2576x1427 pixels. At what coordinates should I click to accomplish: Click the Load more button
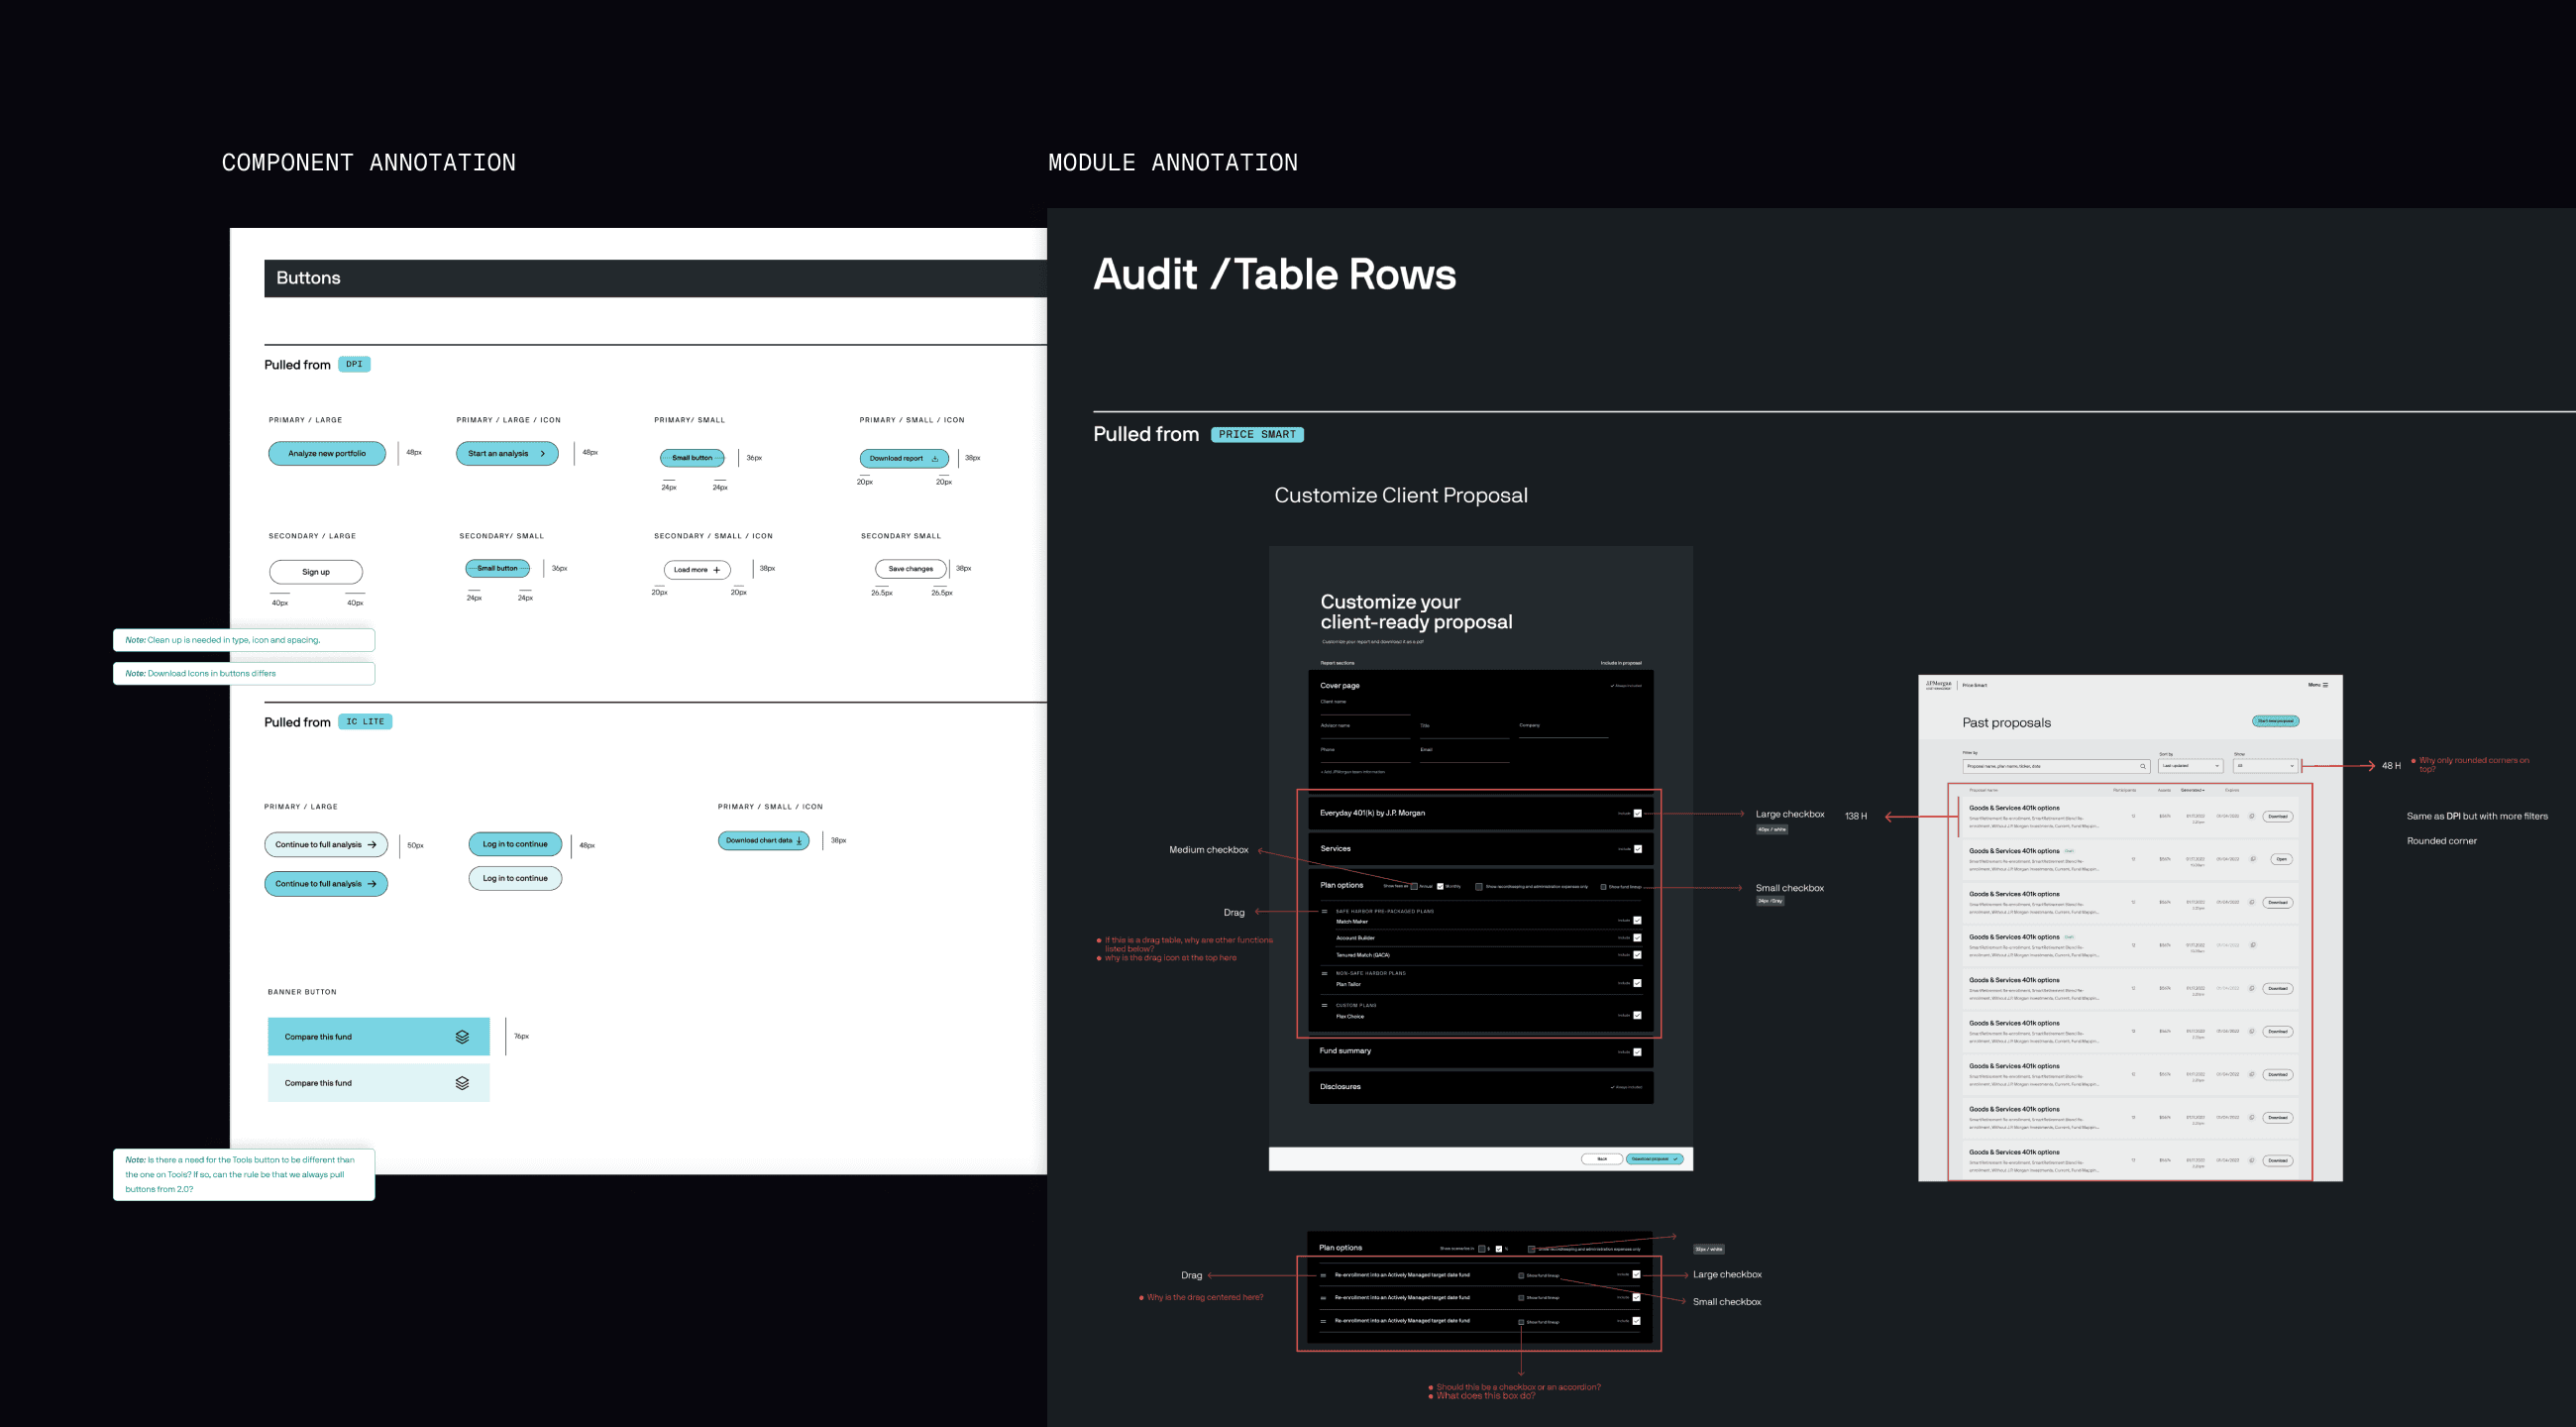697,570
